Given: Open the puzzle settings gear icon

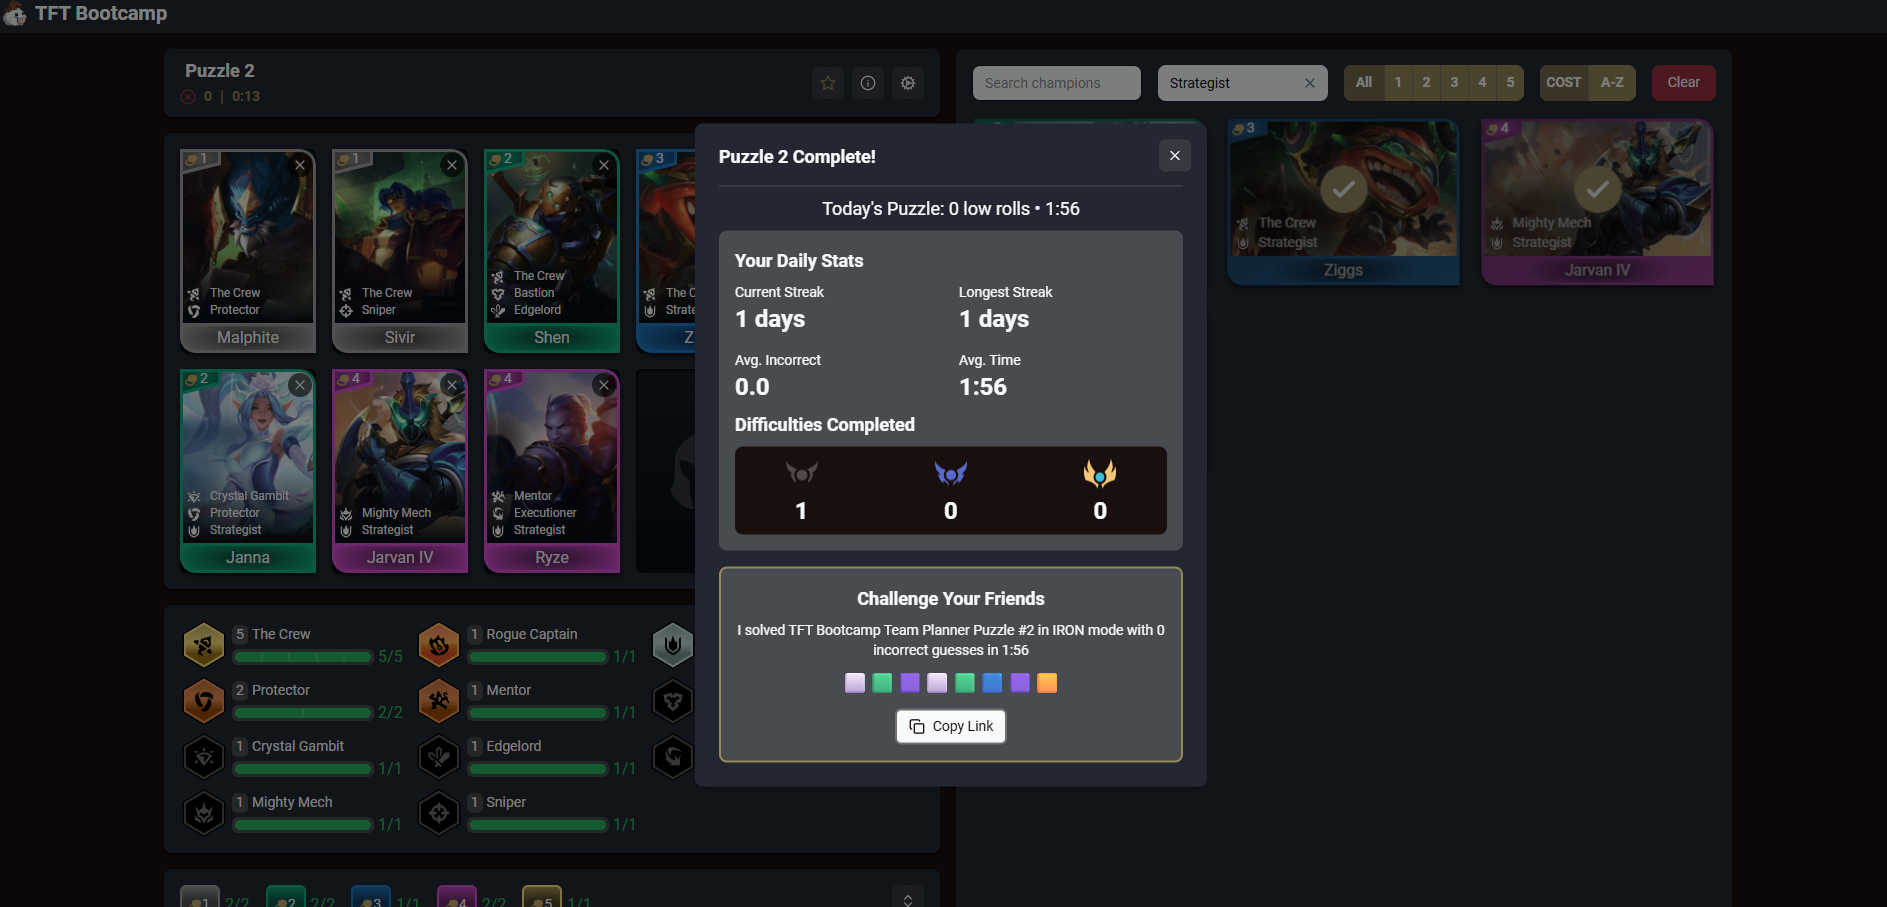Looking at the screenshot, I should pyautogui.click(x=908, y=83).
